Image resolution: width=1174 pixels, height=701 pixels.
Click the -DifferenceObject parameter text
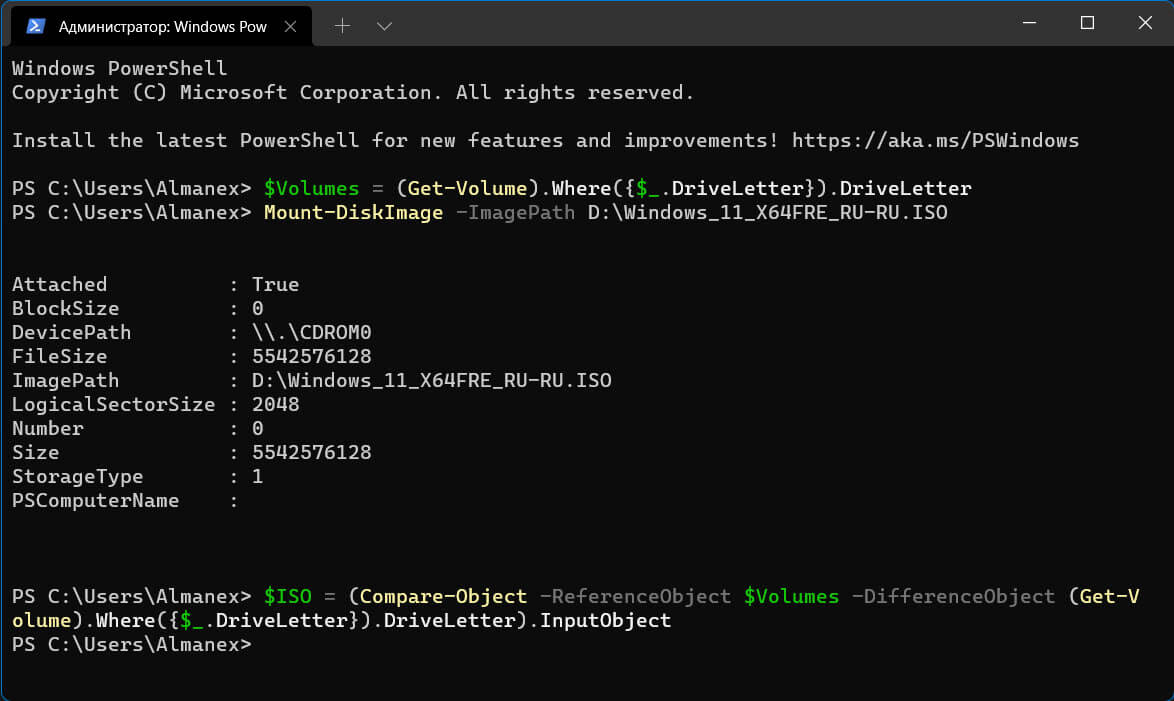click(953, 597)
